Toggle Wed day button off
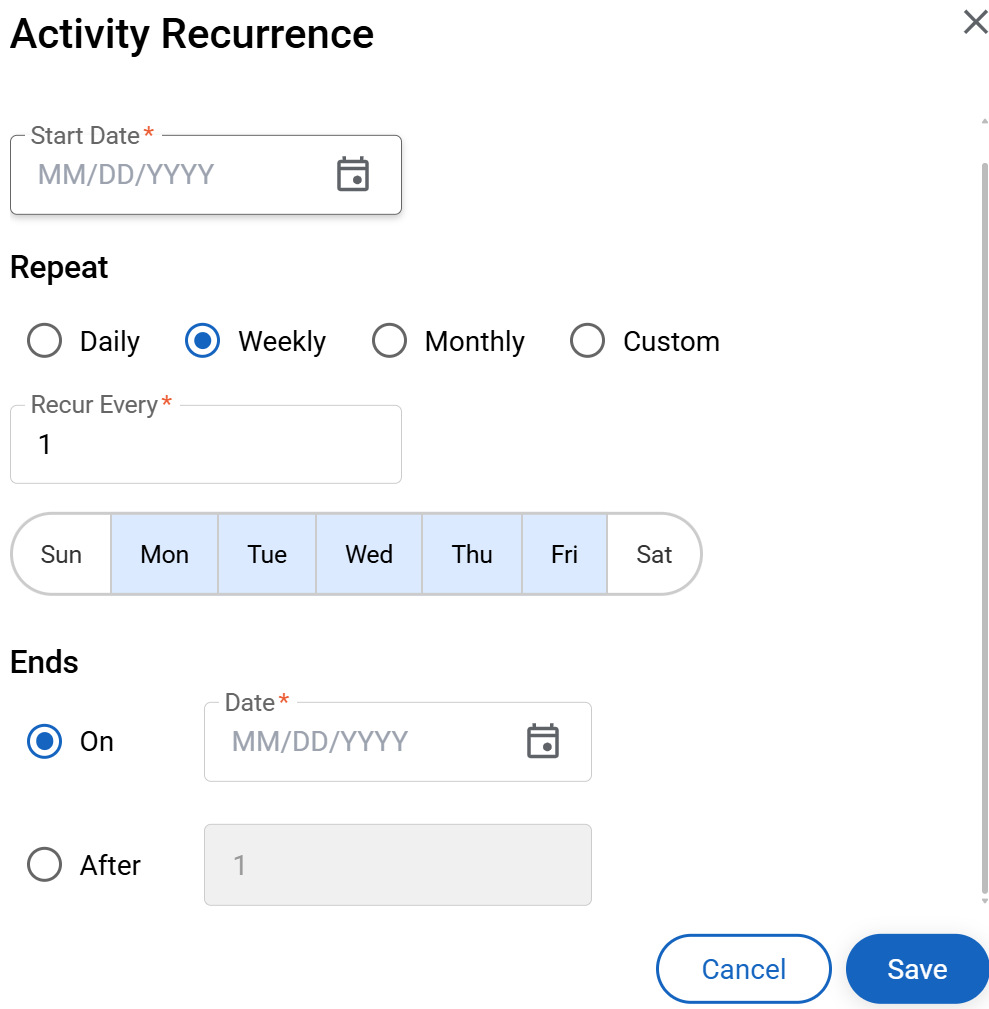This screenshot has height=1009, width=989. (369, 554)
